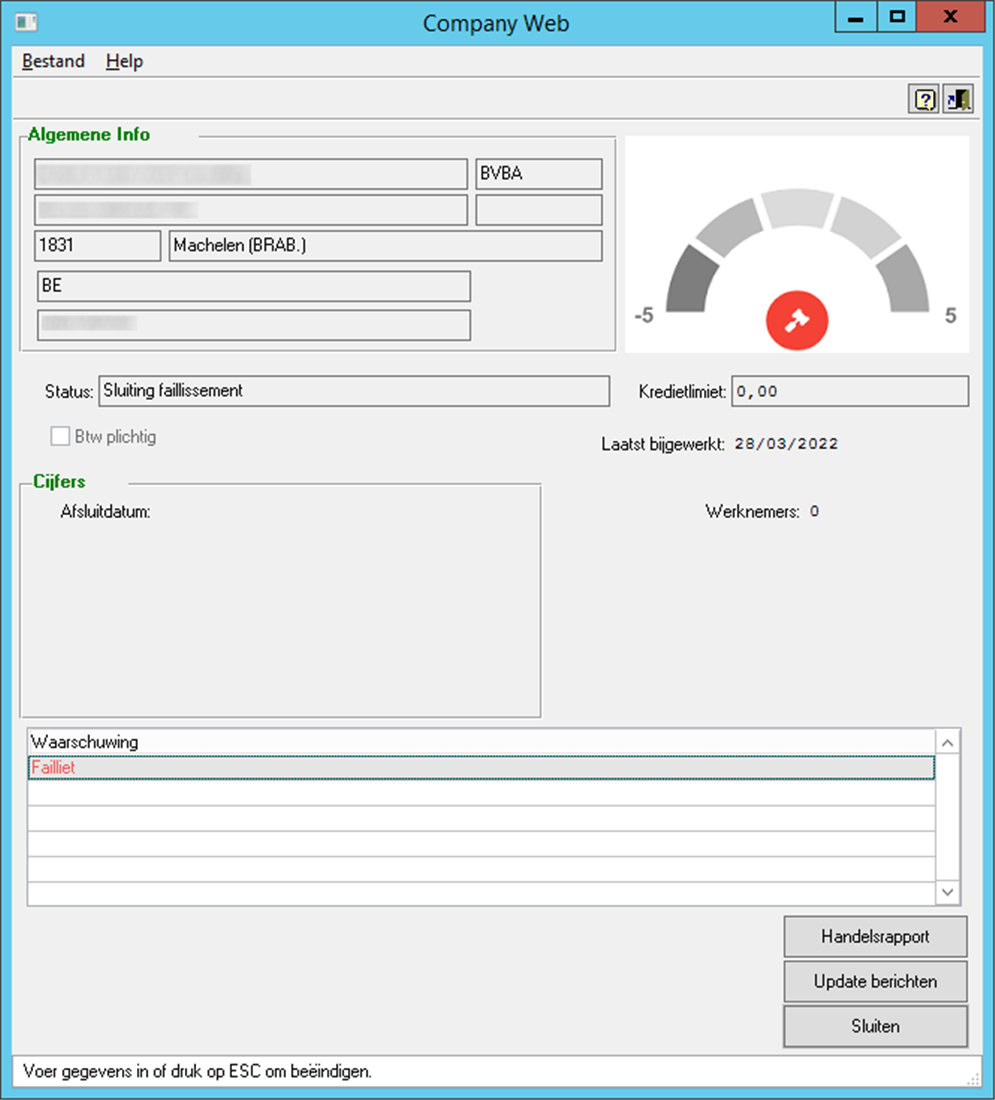Viewport: 995px width, 1100px height.
Task: Click the Sluiten button
Action: [x=875, y=1026]
